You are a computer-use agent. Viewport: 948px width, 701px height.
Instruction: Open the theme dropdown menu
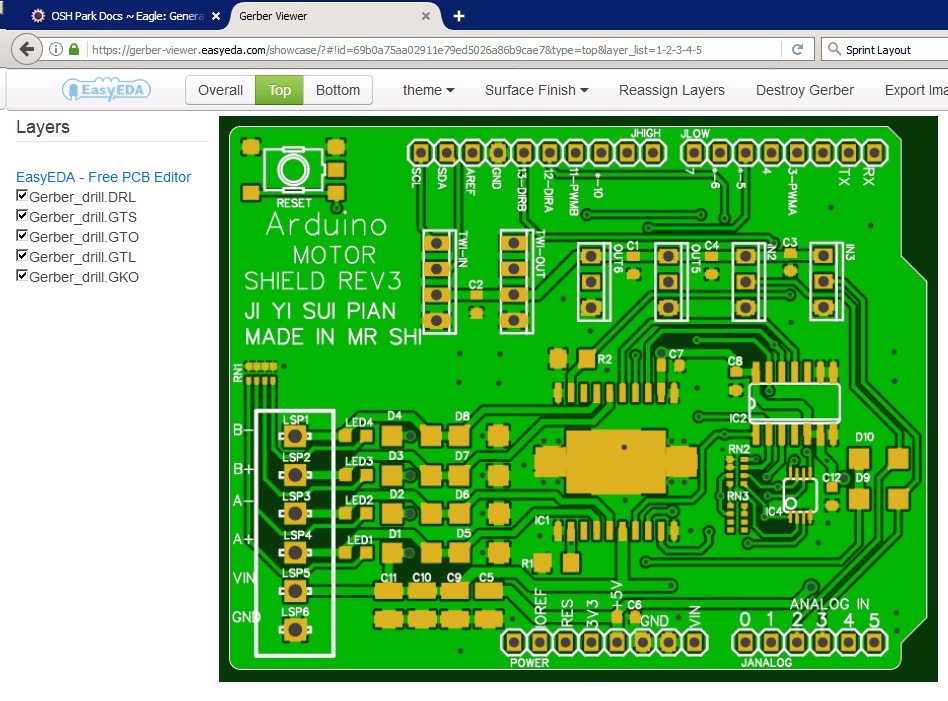pos(428,90)
